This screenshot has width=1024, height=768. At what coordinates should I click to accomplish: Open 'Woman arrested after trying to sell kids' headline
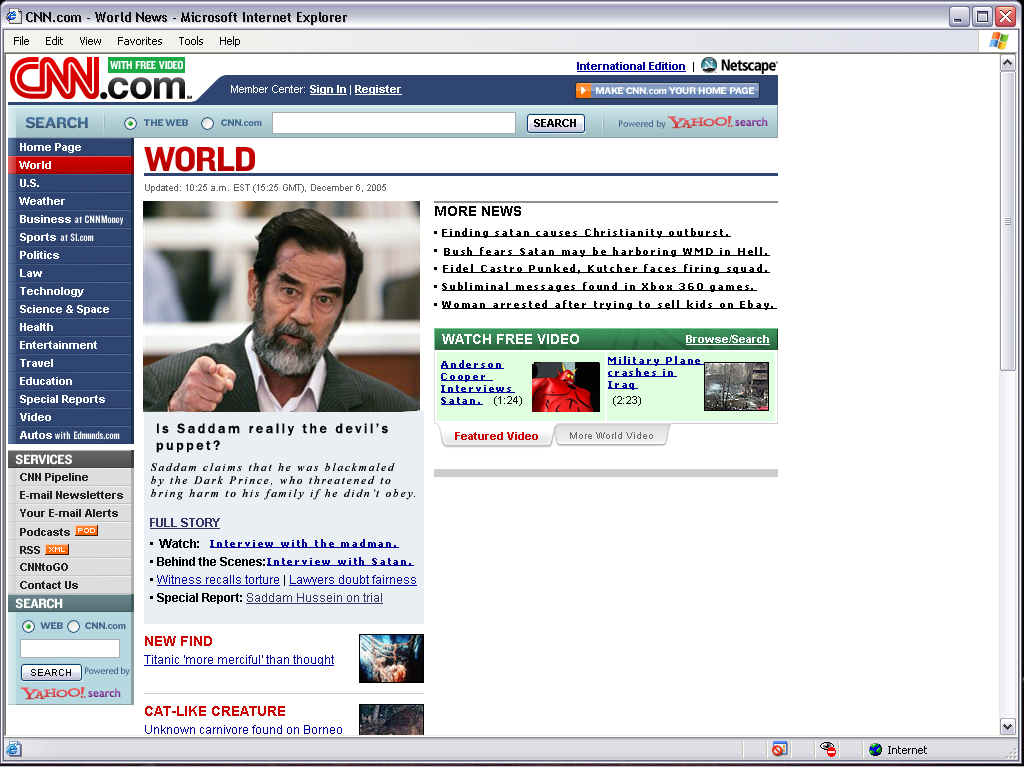(609, 304)
